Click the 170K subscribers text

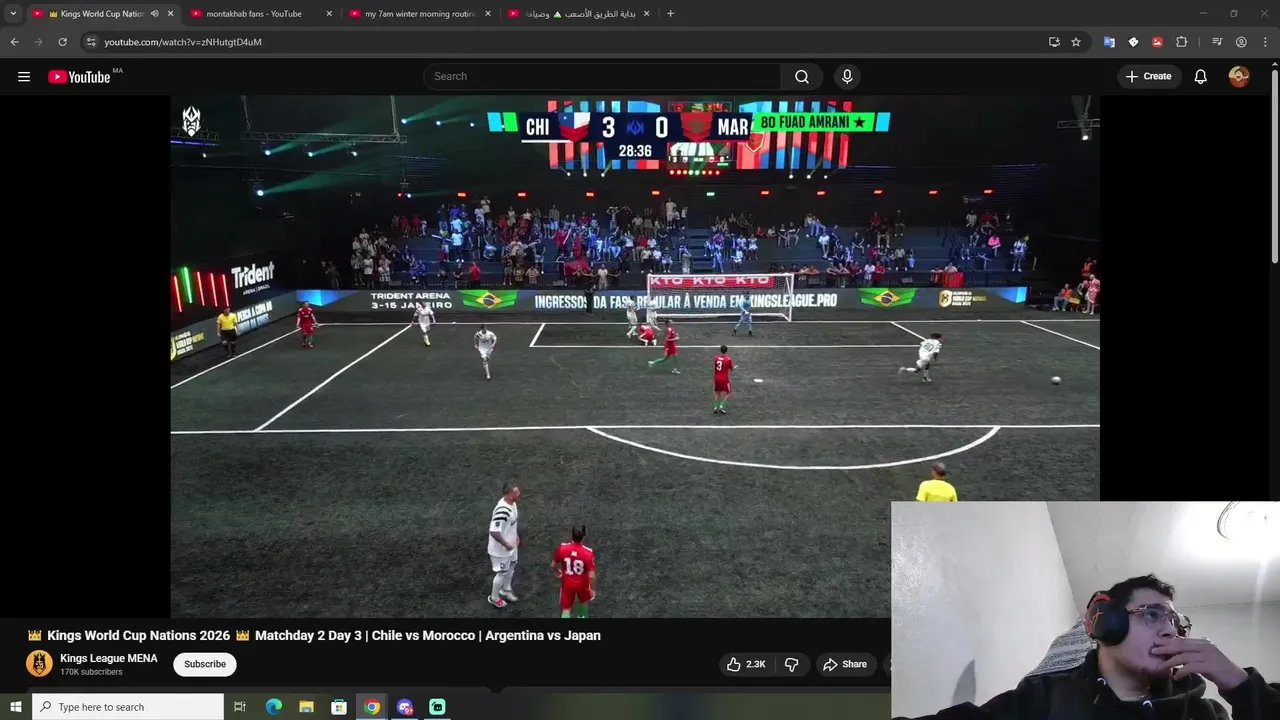(91, 672)
